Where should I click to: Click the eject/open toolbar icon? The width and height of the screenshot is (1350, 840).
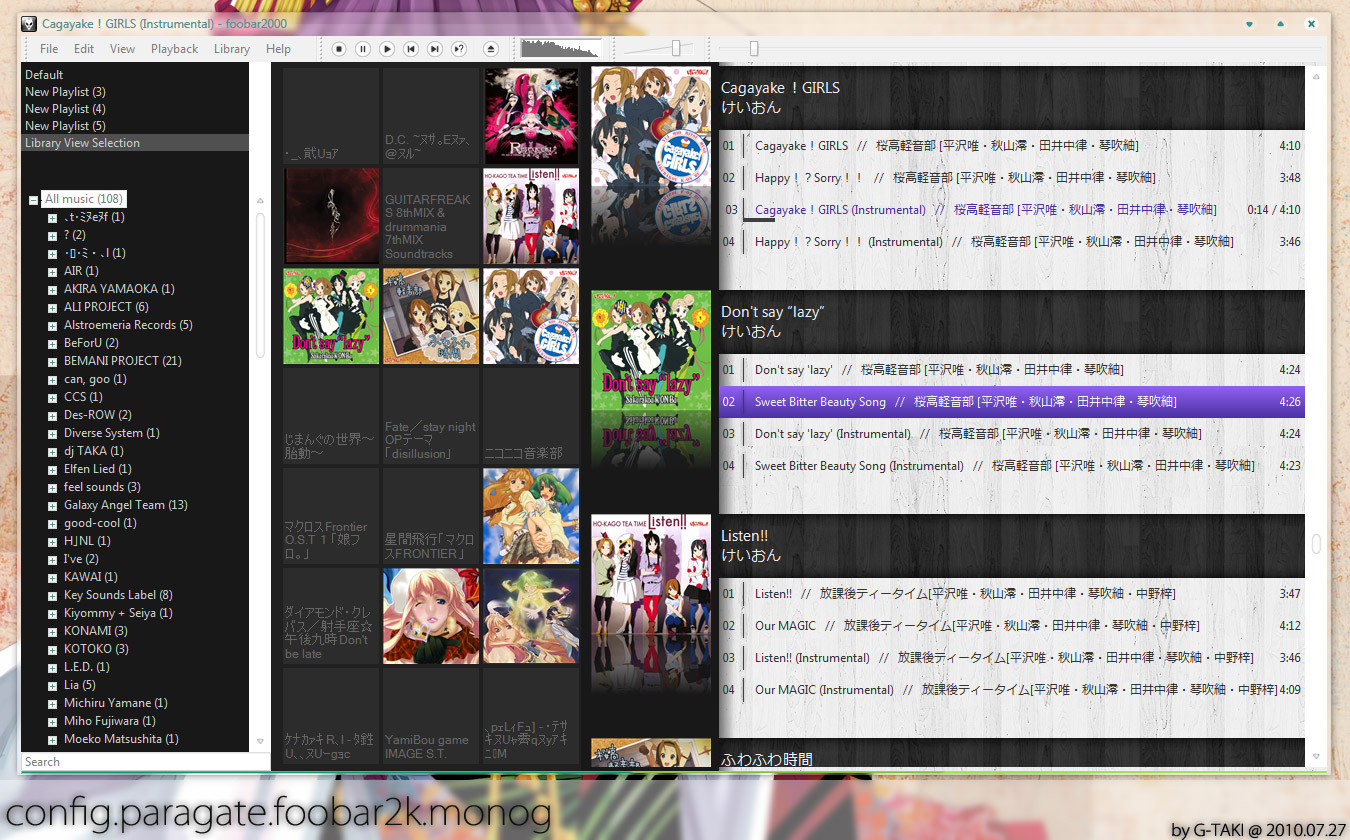490,48
